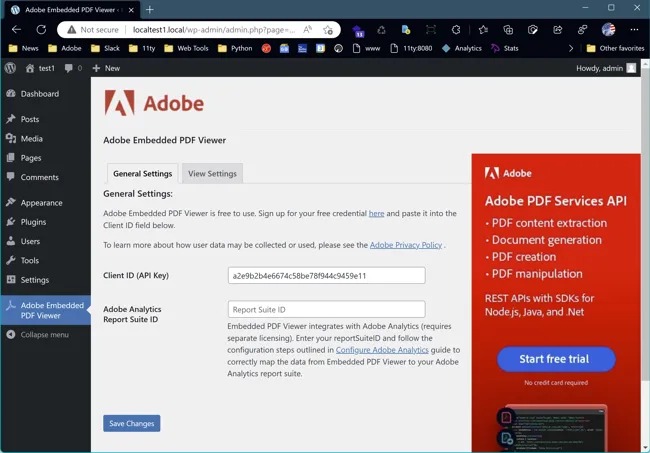
Task: Open the Media library menu
Action: coord(31,139)
